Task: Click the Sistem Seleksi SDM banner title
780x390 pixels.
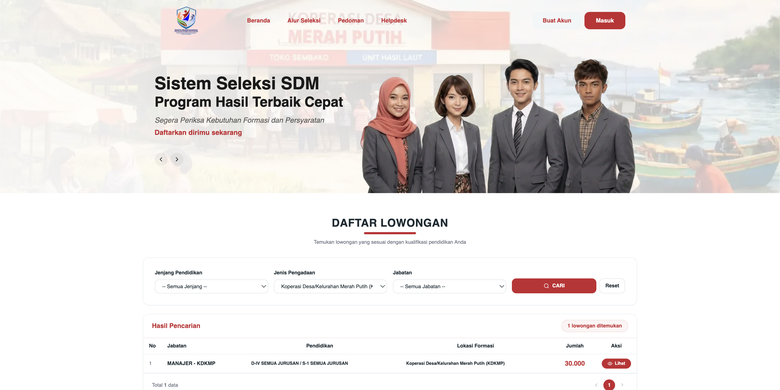Action: point(237,83)
